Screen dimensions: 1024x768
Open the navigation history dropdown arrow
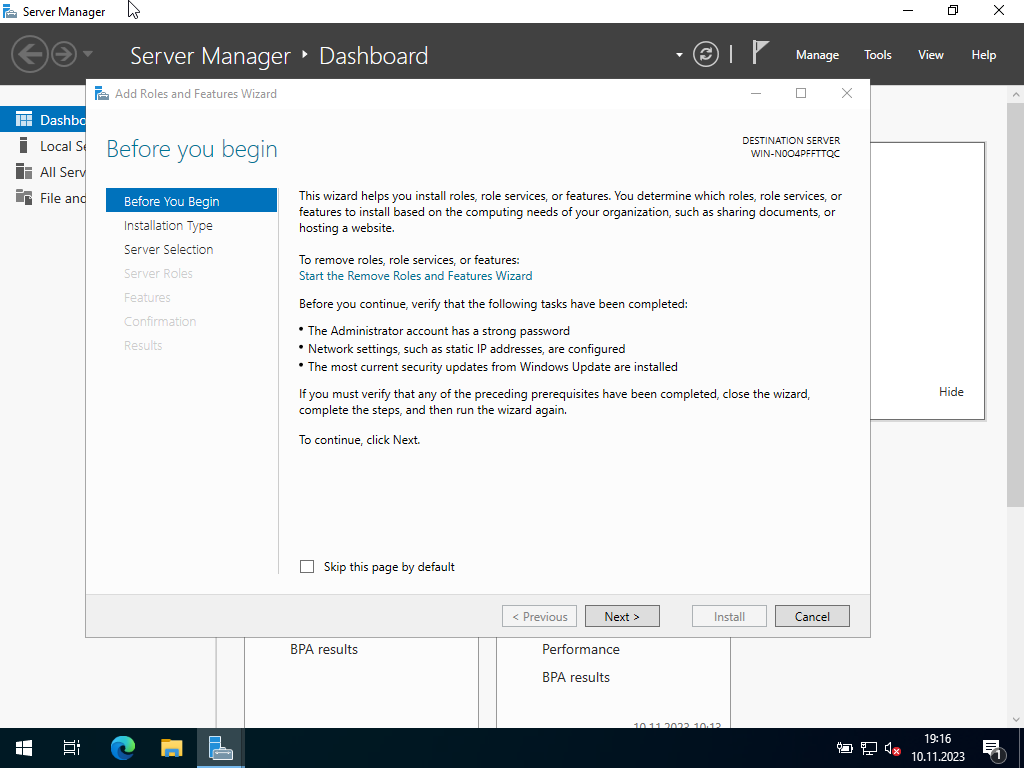[x=88, y=54]
